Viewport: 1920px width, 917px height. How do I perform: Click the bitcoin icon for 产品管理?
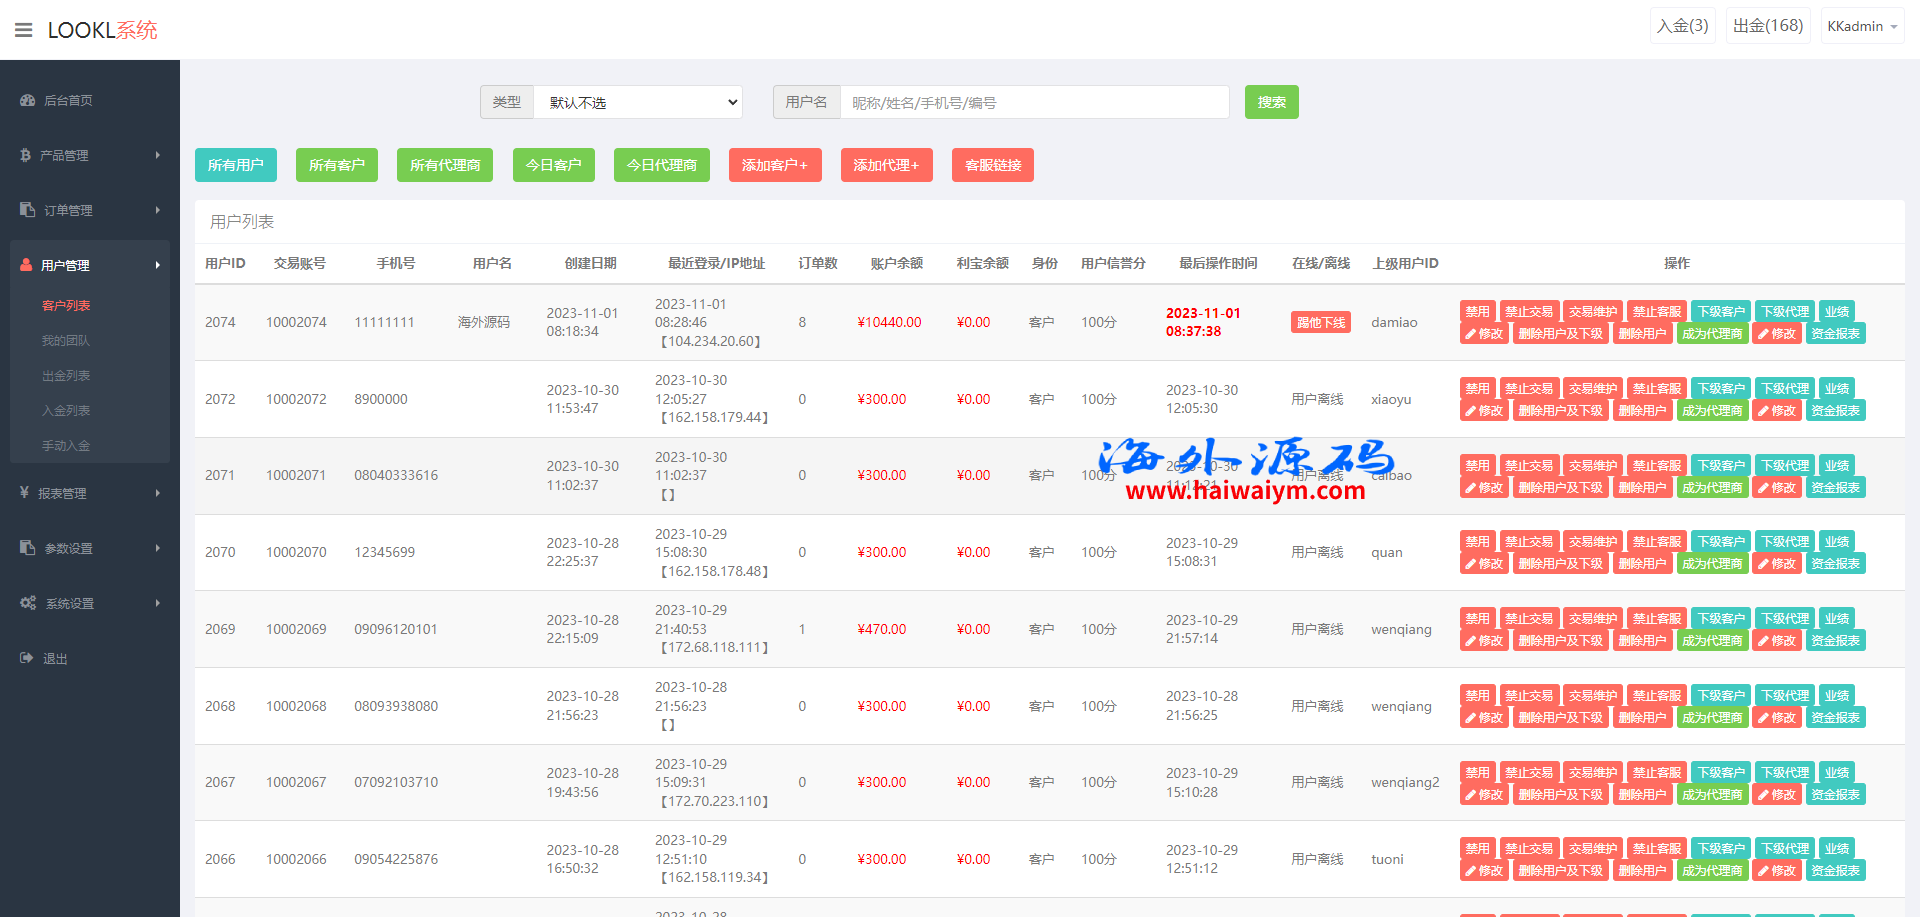pos(26,155)
